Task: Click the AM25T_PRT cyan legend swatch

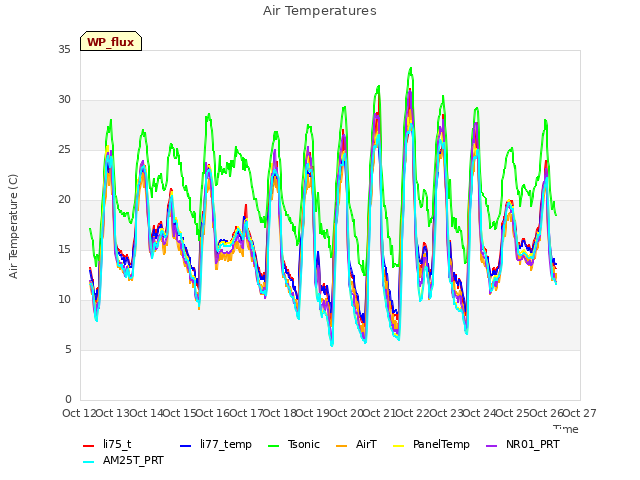Action: 89,462
